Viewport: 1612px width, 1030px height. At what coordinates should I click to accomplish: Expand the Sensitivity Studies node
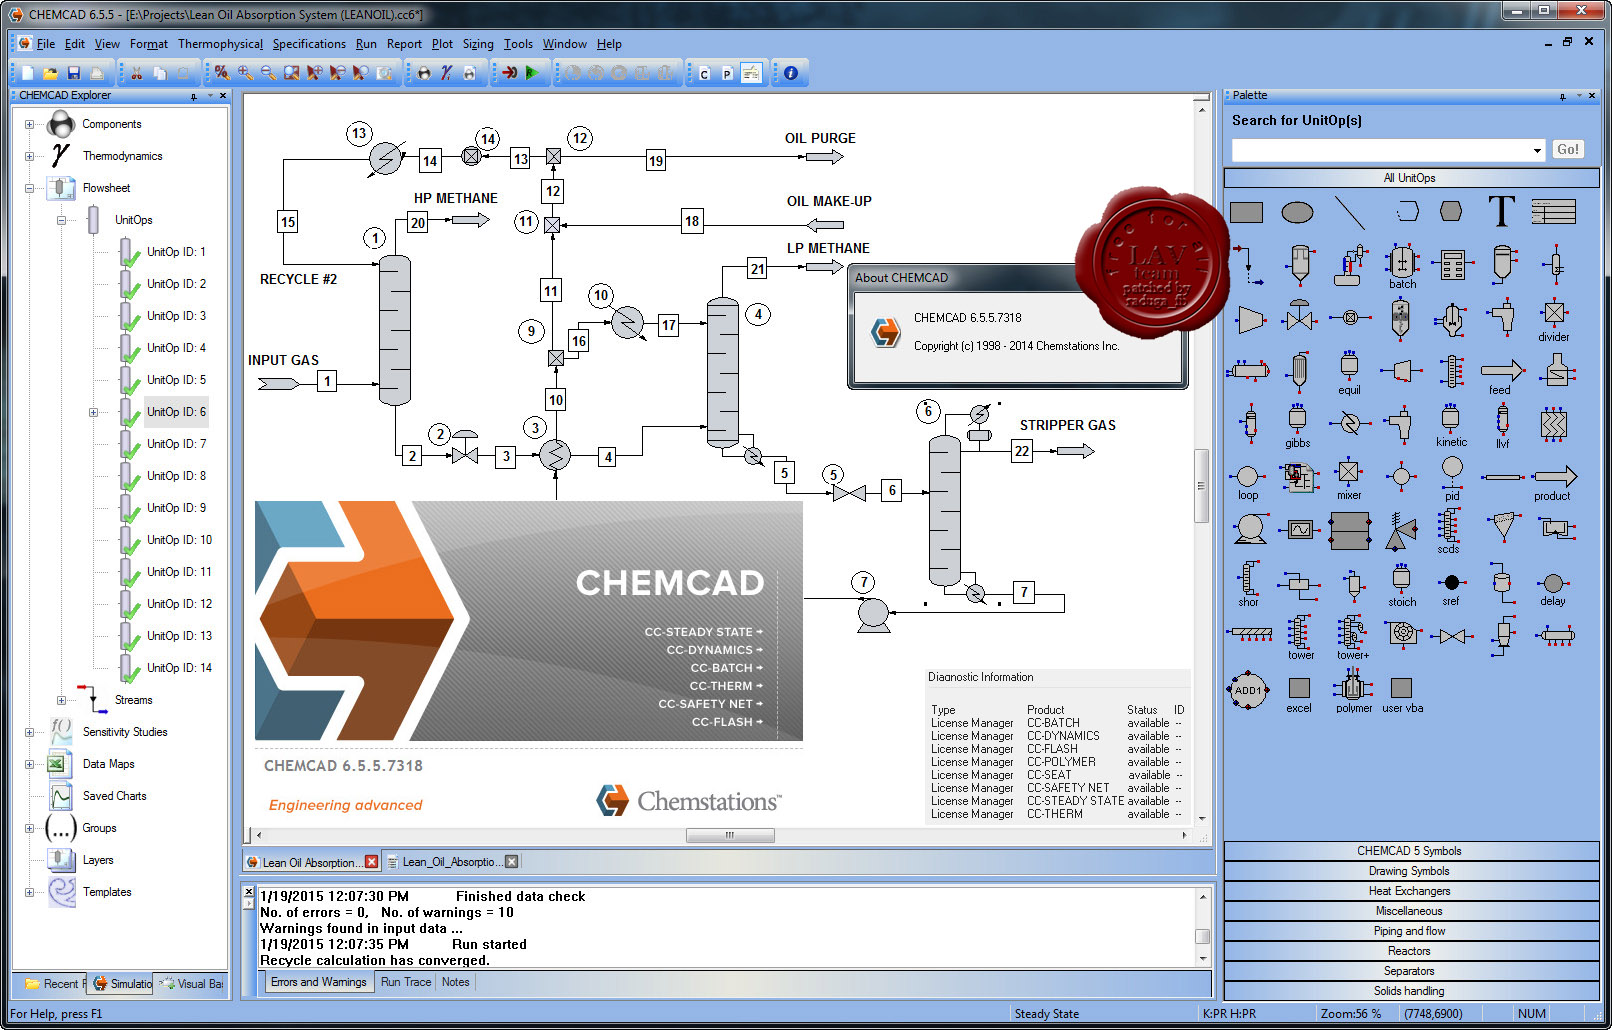(29, 732)
